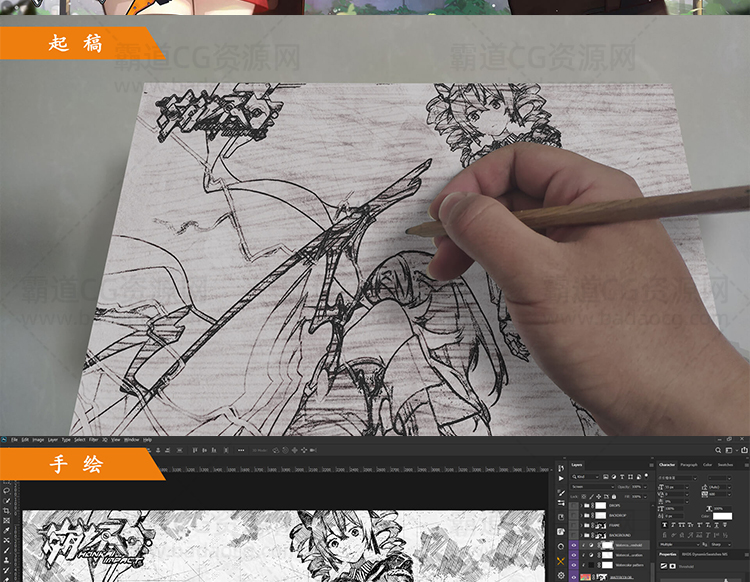Click the 3D slide icon
Screen dimensions: 750x582
click(304, 450)
